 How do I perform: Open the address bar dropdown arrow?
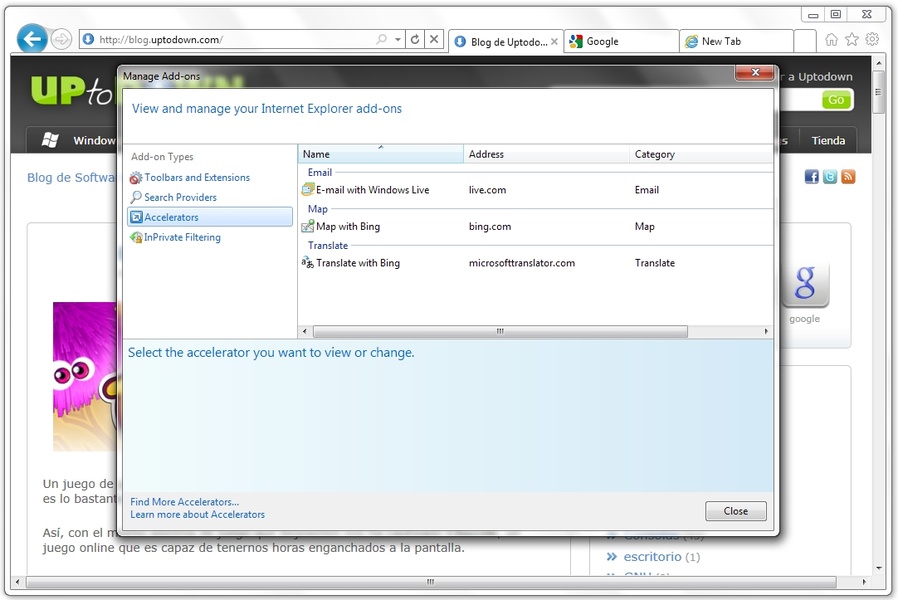coord(398,40)
